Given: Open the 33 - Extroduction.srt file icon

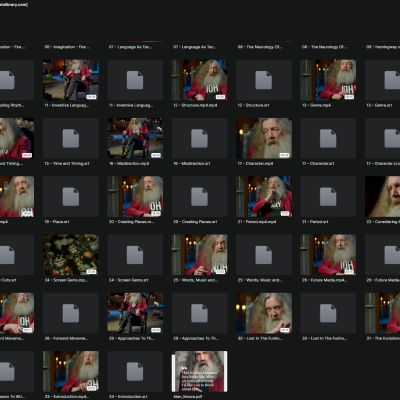Looking at the screenshot, I should pos(135,371).
